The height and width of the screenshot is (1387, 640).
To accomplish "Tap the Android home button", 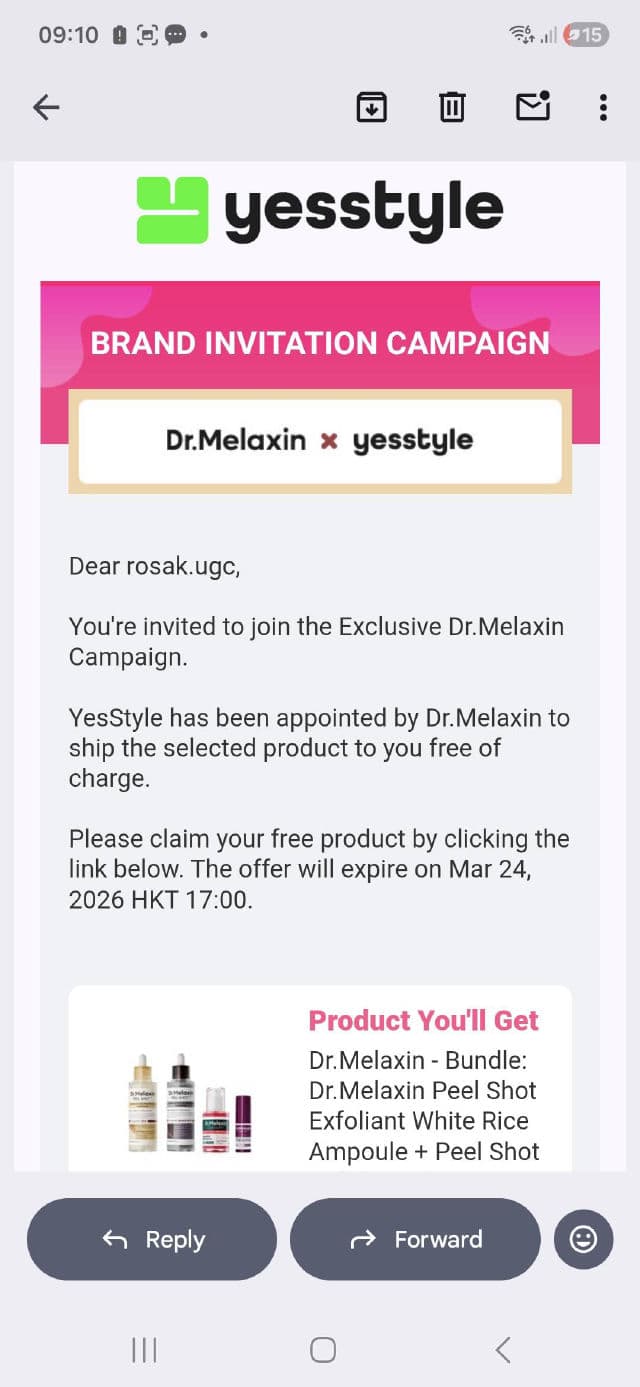I will [x=322, y=1350].
